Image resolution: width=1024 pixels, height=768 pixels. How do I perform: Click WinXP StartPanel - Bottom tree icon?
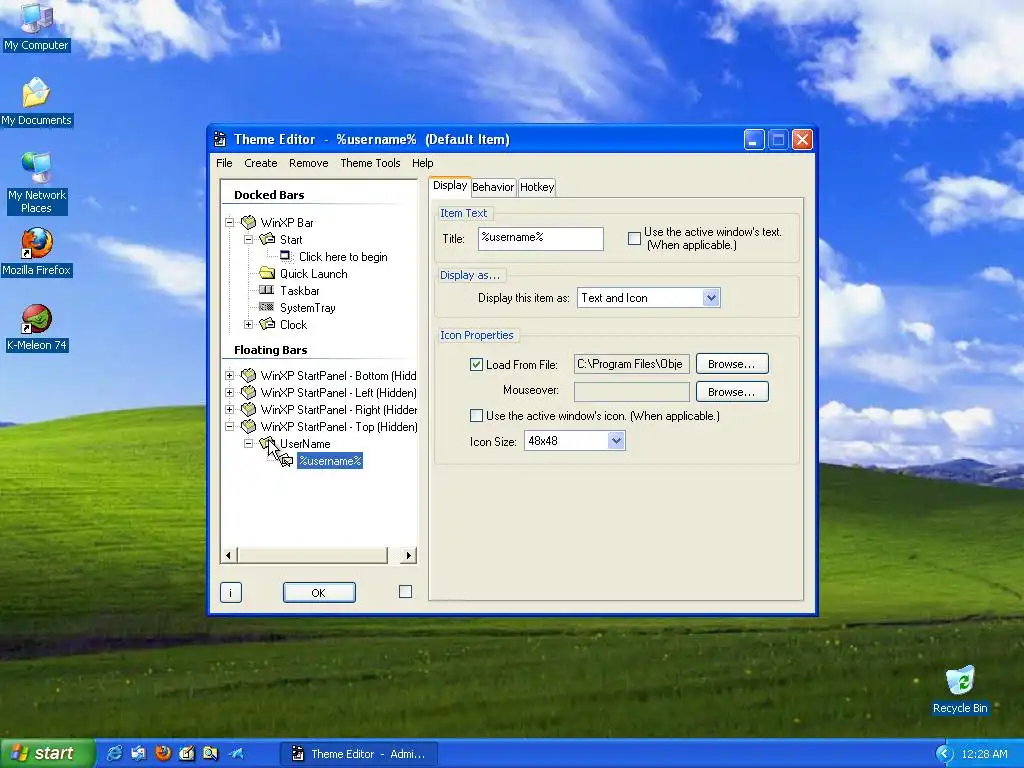coord(248,376)
